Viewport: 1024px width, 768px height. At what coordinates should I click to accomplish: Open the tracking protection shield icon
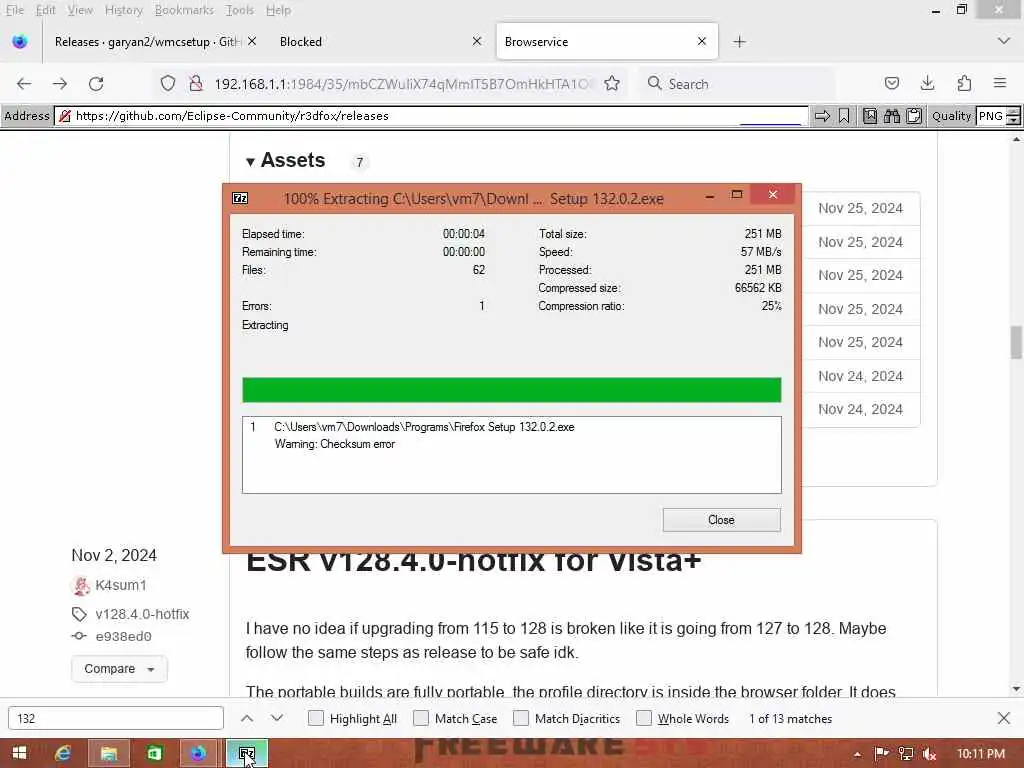click(168, 84)
